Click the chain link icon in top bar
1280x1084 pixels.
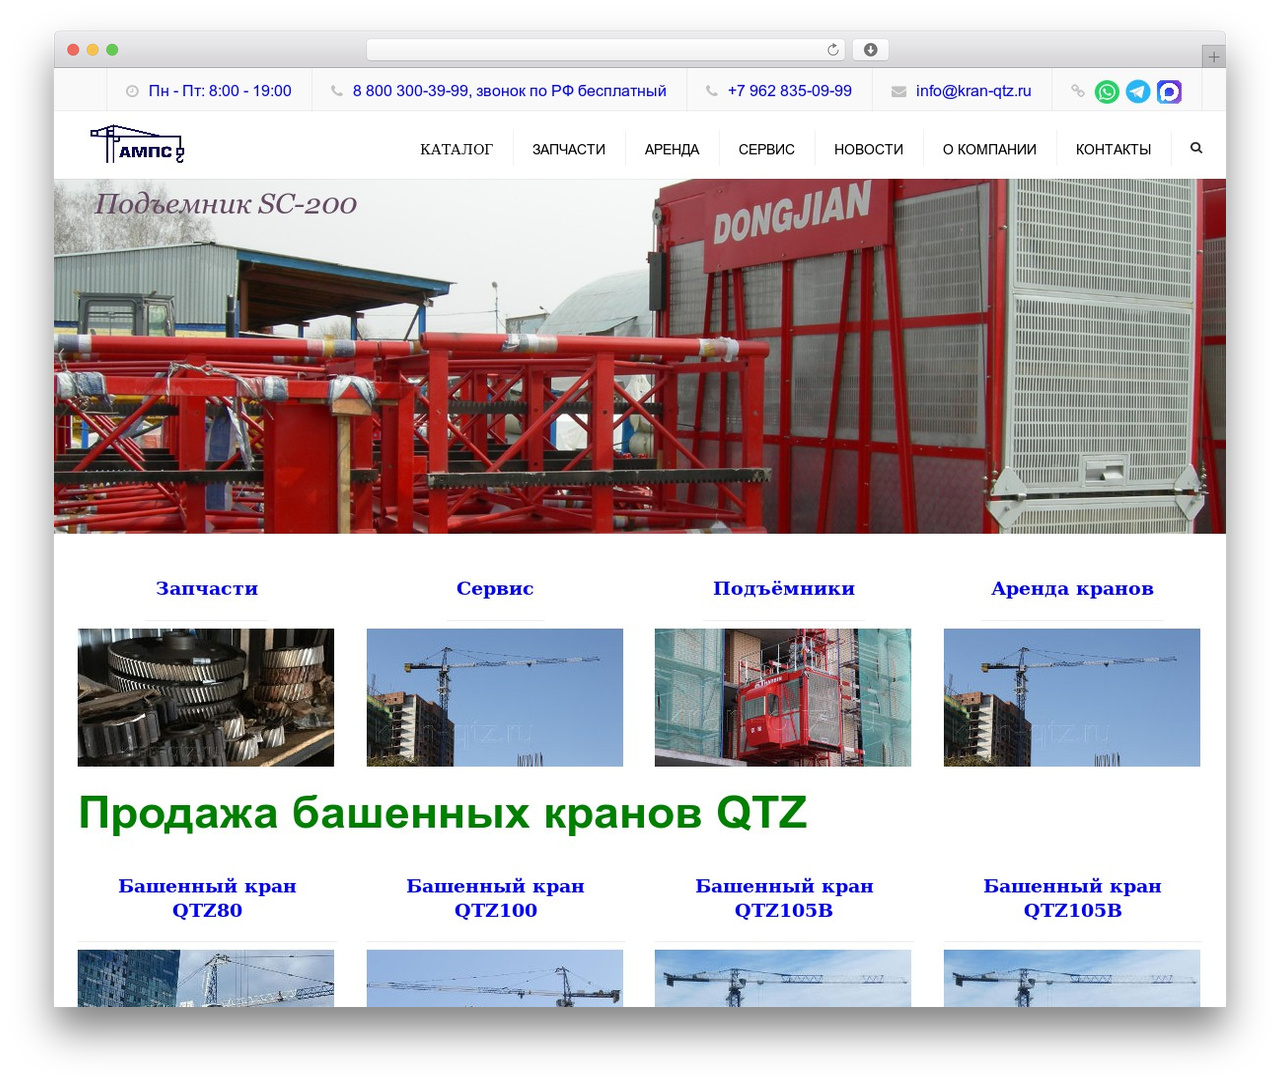coord(1077,91)
